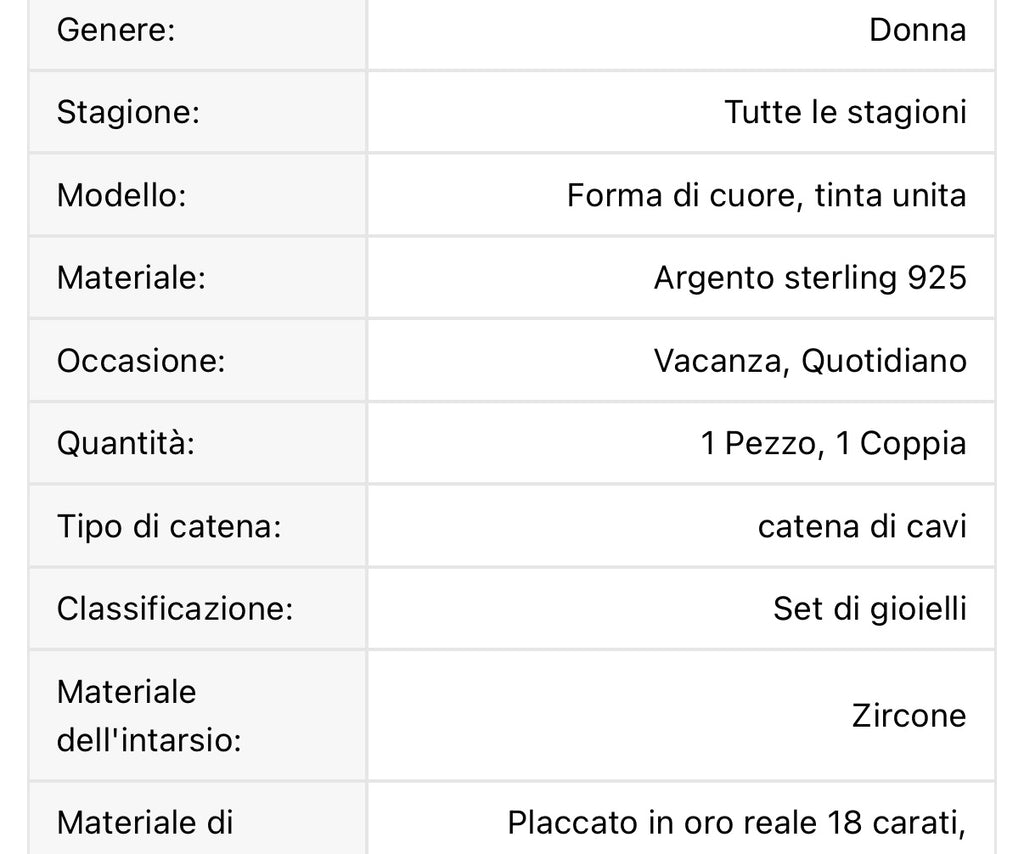Tap the Argento sterling 925 value
1024x854 pixels.
(810, 277)
